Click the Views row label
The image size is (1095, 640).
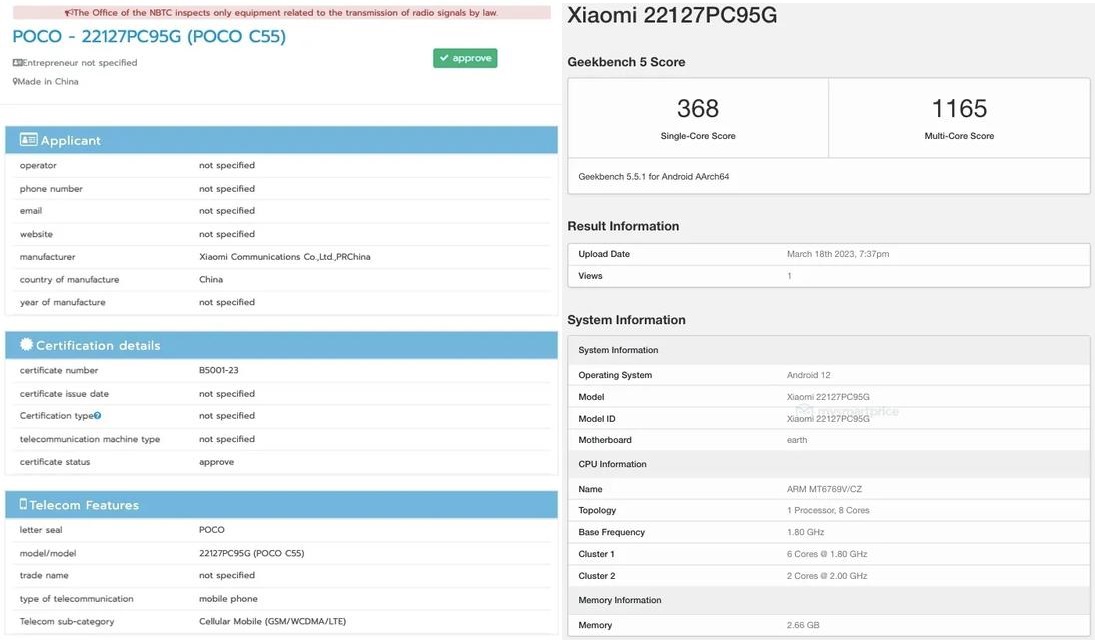[x=590, y=276]
